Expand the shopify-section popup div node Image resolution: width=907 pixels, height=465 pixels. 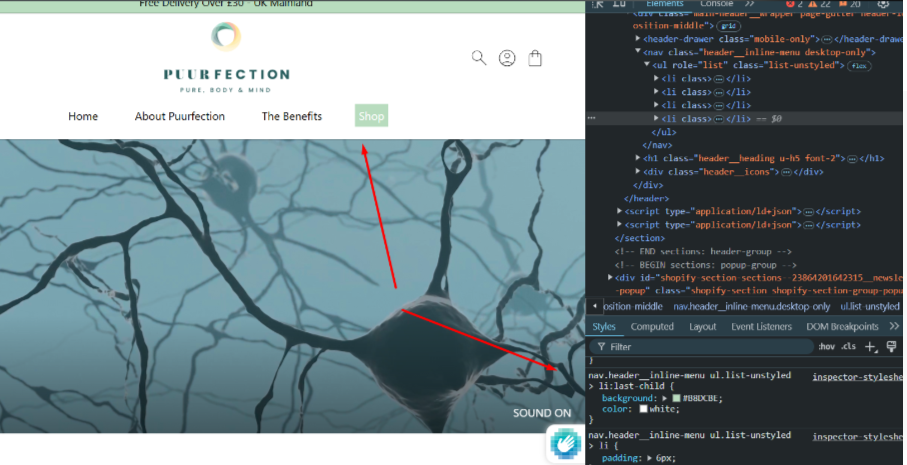[610, 278]
